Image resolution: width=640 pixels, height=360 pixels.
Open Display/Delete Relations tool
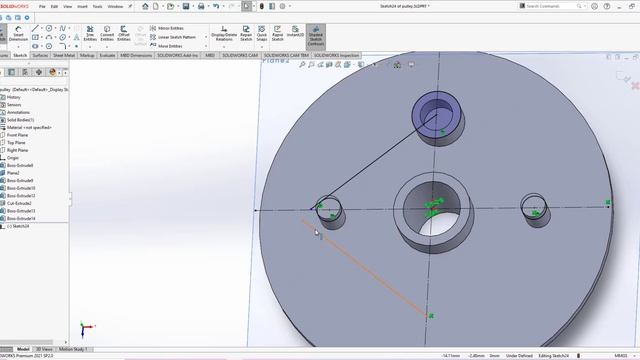[x=224, y=33]
